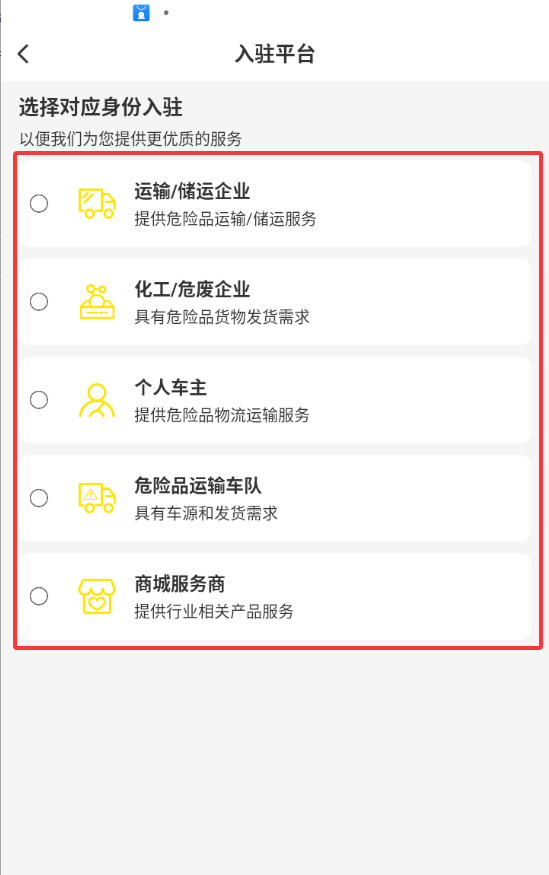Click the 运输/储运企业 title text
549x875 pixels.
click(192, 191)
